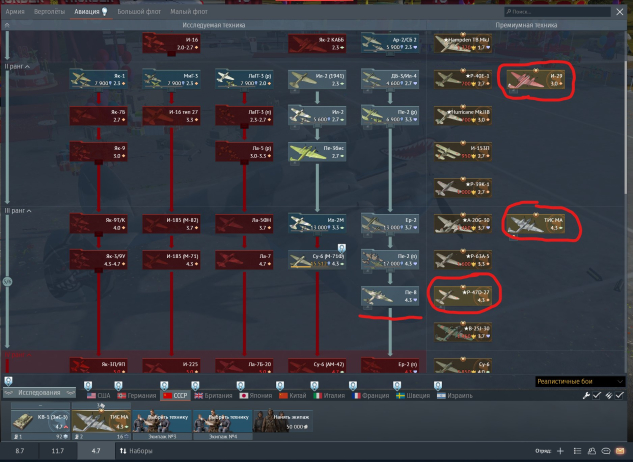Open the Як-1 fighter card
Image resolution: width=633 pixels, height=462 pixels.
[98, 80]
